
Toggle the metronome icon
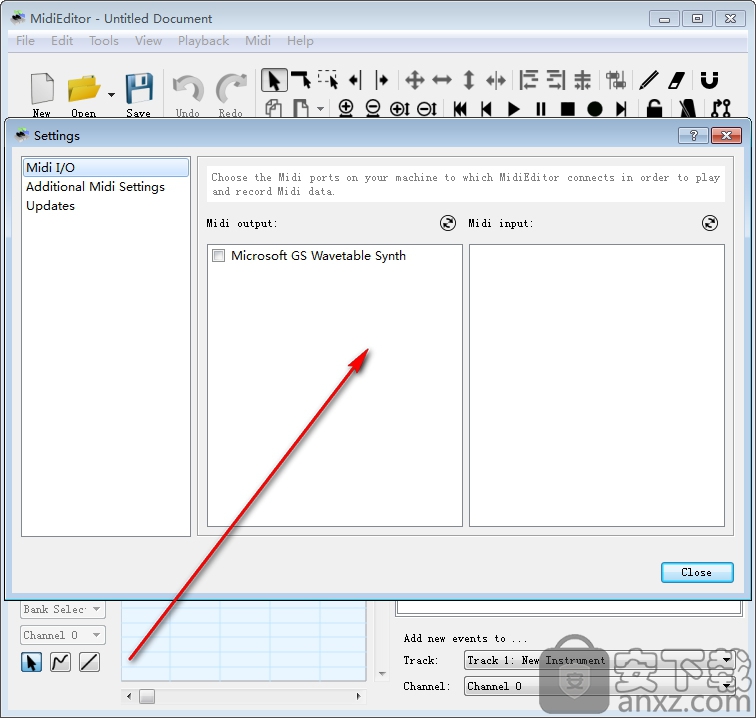688,108
